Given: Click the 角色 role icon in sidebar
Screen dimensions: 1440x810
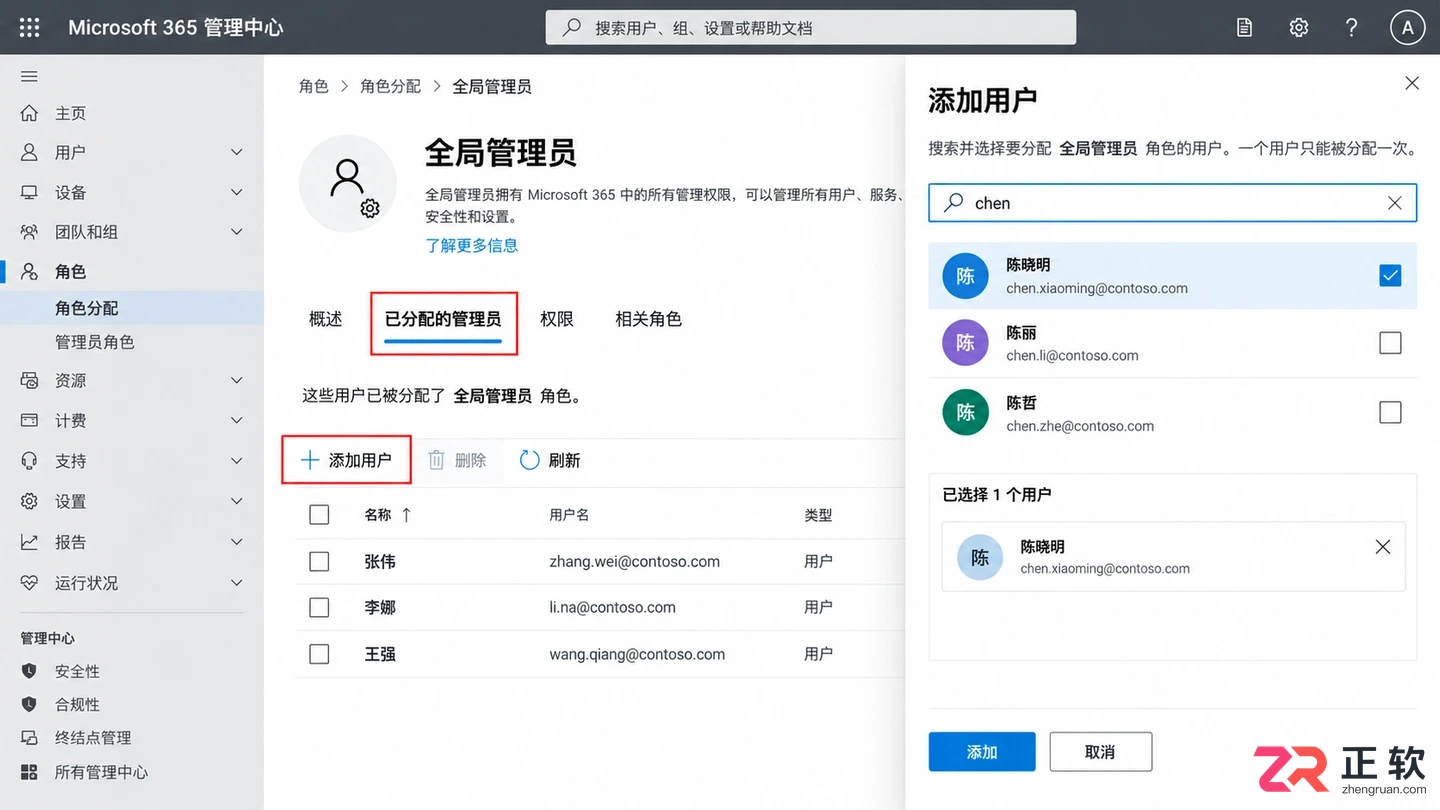Looking at the screenshot, I should [30, 271].
